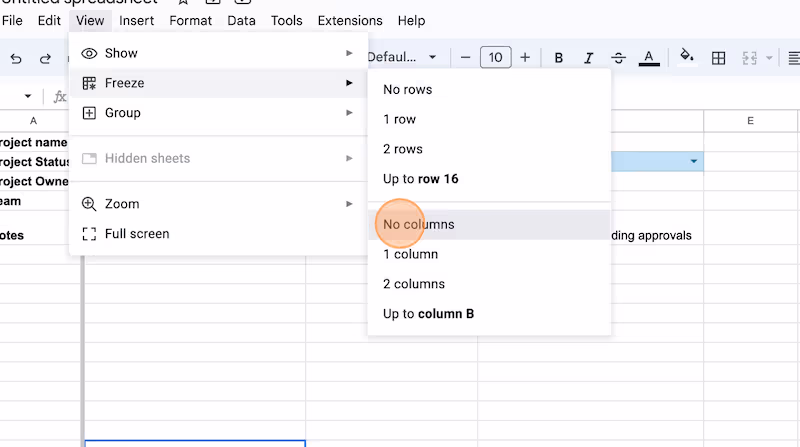This screenshot has height=447, width=800.
Task: Select Full screen from View menu
Action: click(x=218, y=234)
